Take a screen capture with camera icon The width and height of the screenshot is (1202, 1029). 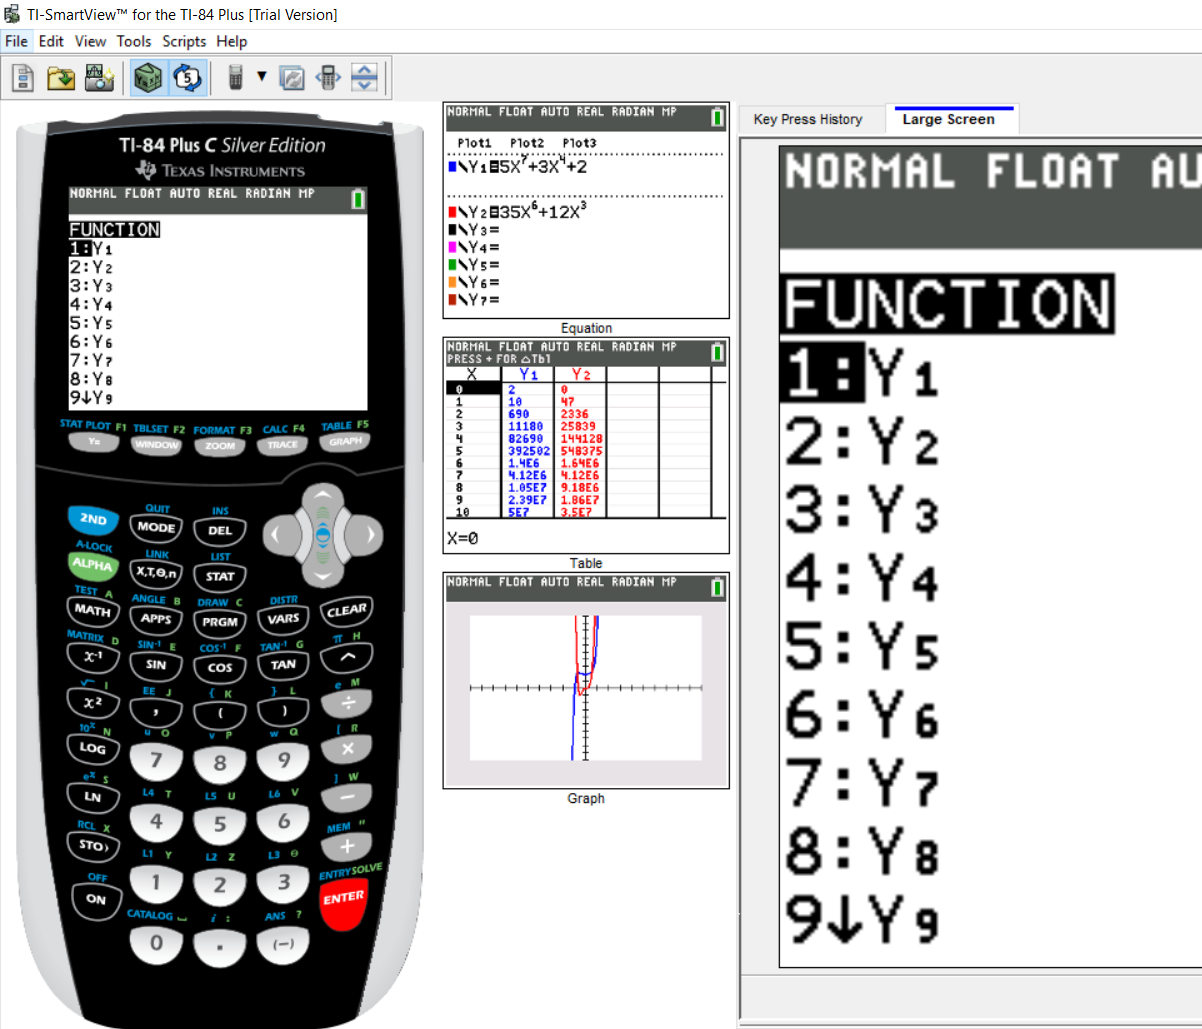(x=99, y=77)
